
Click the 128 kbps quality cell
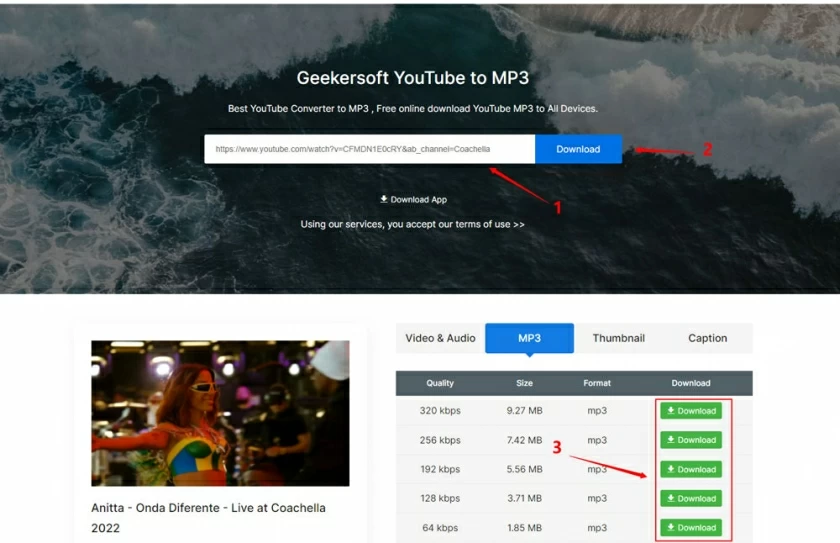[440, 498]
